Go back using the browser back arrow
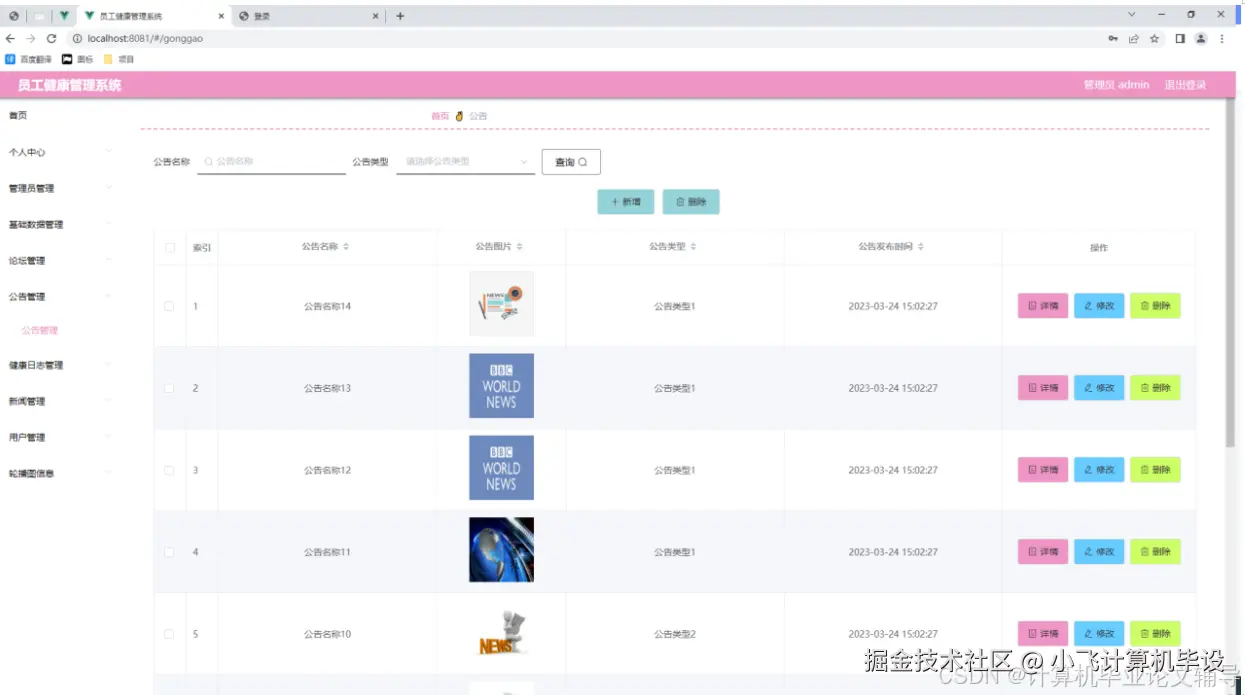Viewport: 1245px width, 695px height. (x=11, y=38)
